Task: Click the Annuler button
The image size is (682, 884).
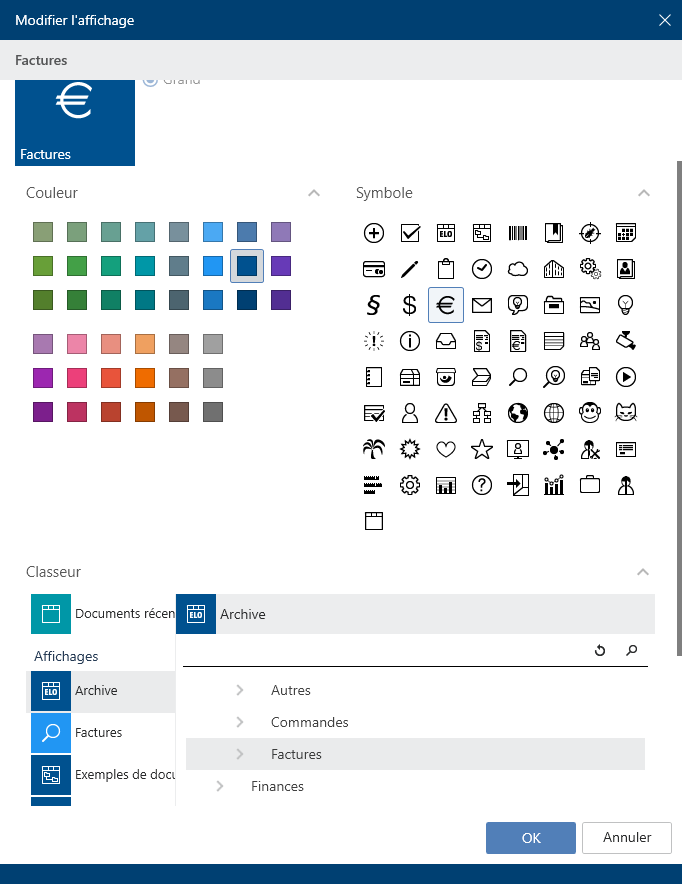Action: point(627,837)
